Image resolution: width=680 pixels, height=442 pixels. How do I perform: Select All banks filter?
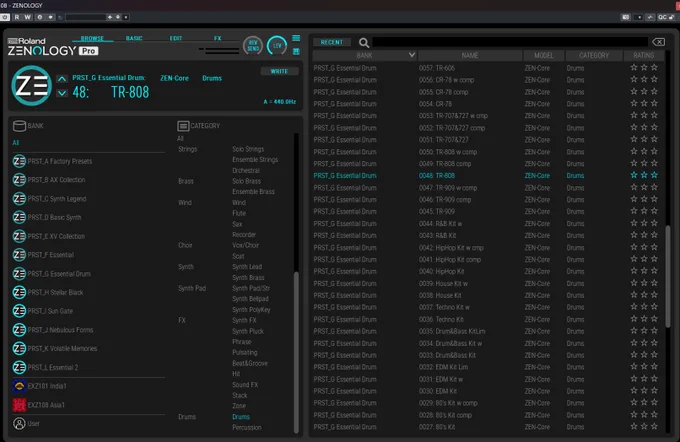(16, 143)
